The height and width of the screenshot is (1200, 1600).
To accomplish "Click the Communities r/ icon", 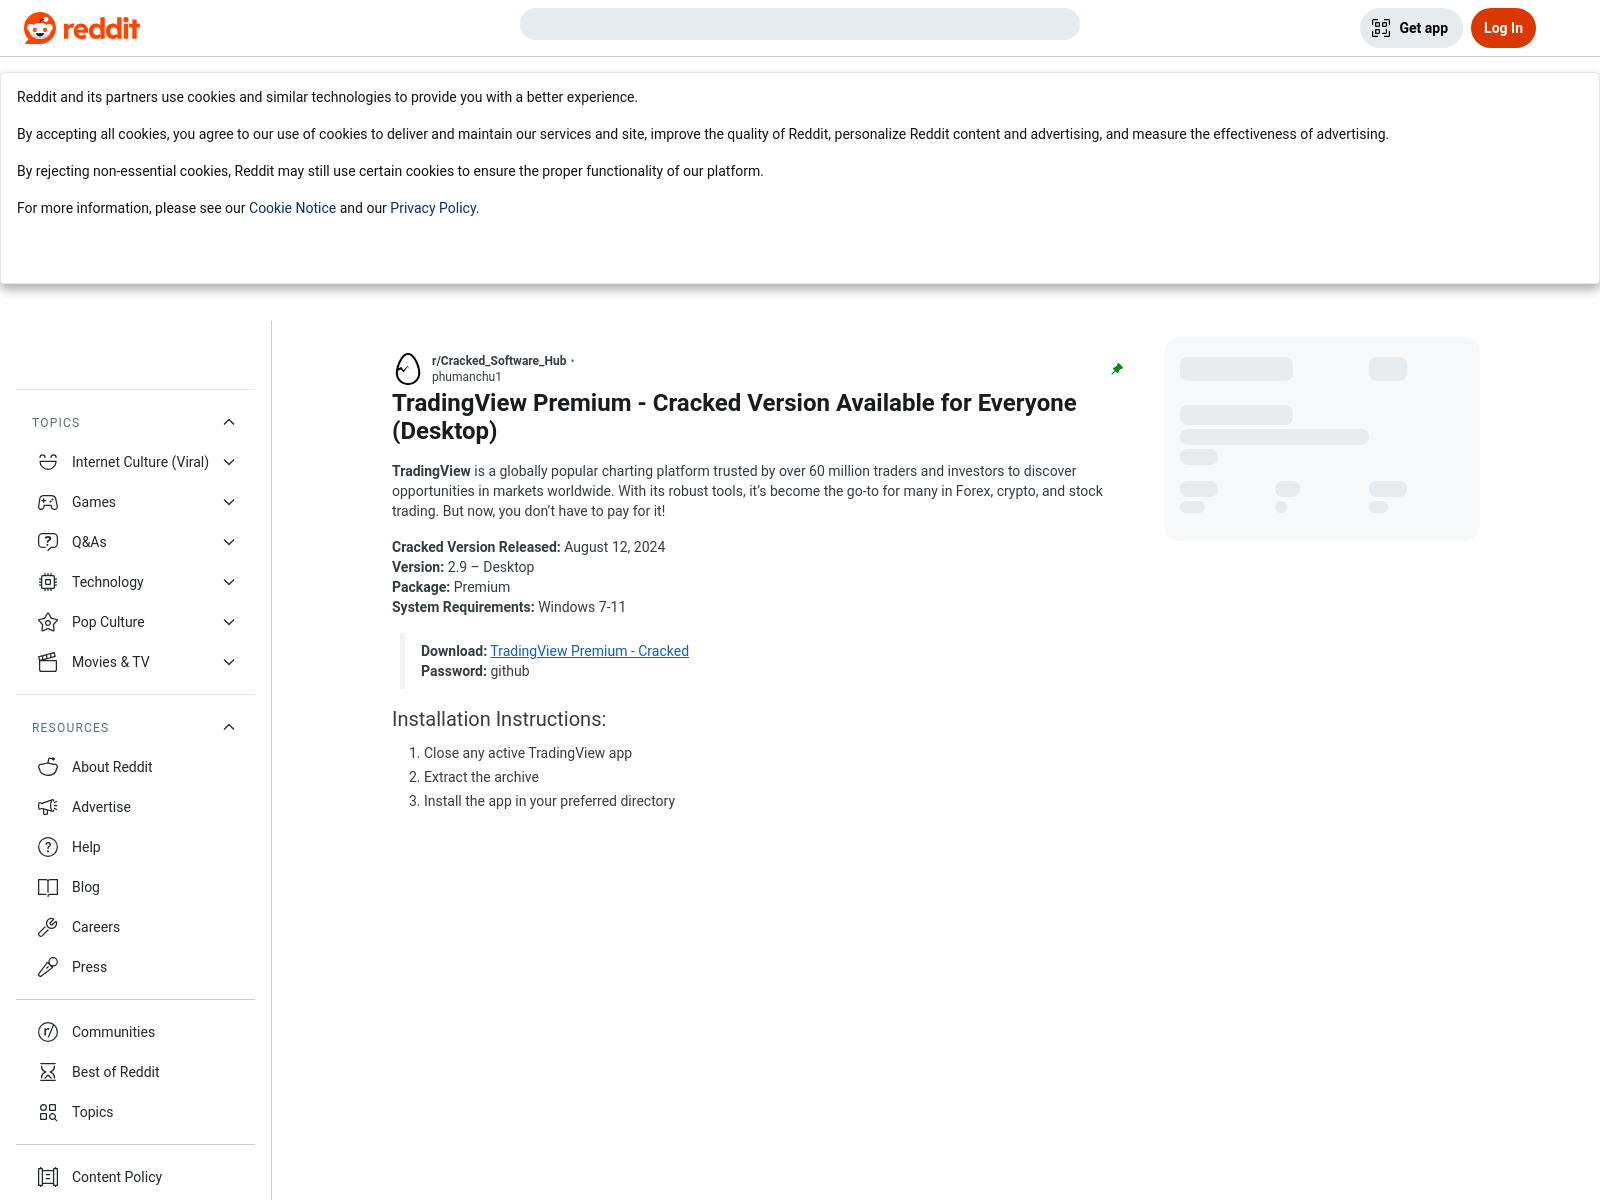I will click(48, 1032).
